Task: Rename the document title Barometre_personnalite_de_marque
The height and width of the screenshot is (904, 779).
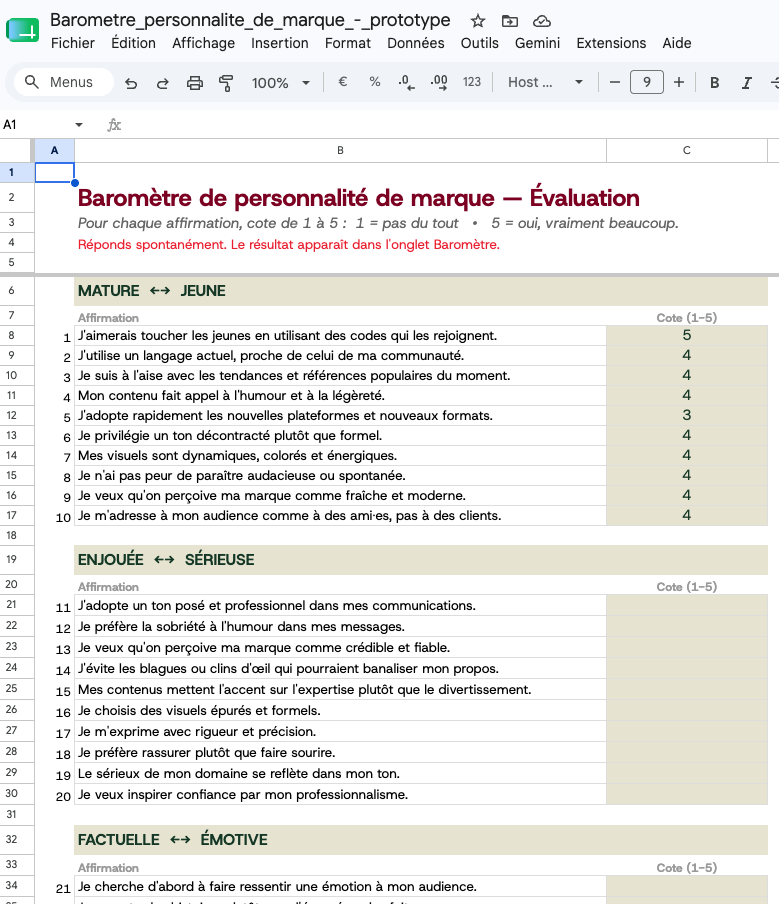Action: point(250,20)
